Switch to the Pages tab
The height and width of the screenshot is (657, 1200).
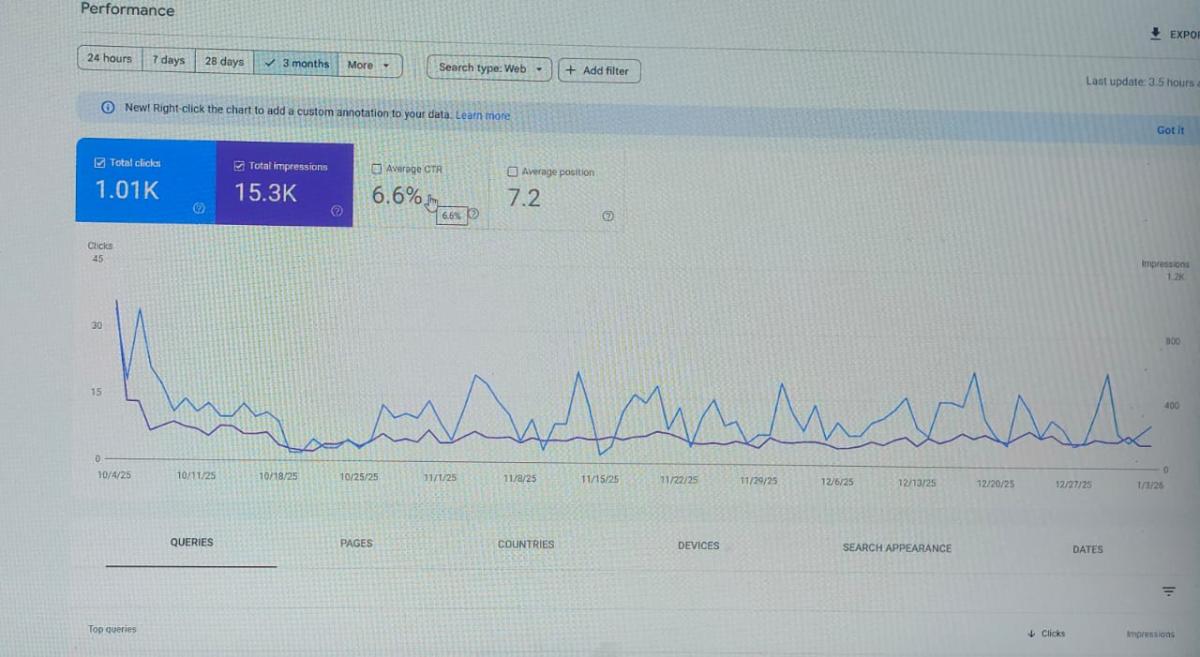click(356, 543)
